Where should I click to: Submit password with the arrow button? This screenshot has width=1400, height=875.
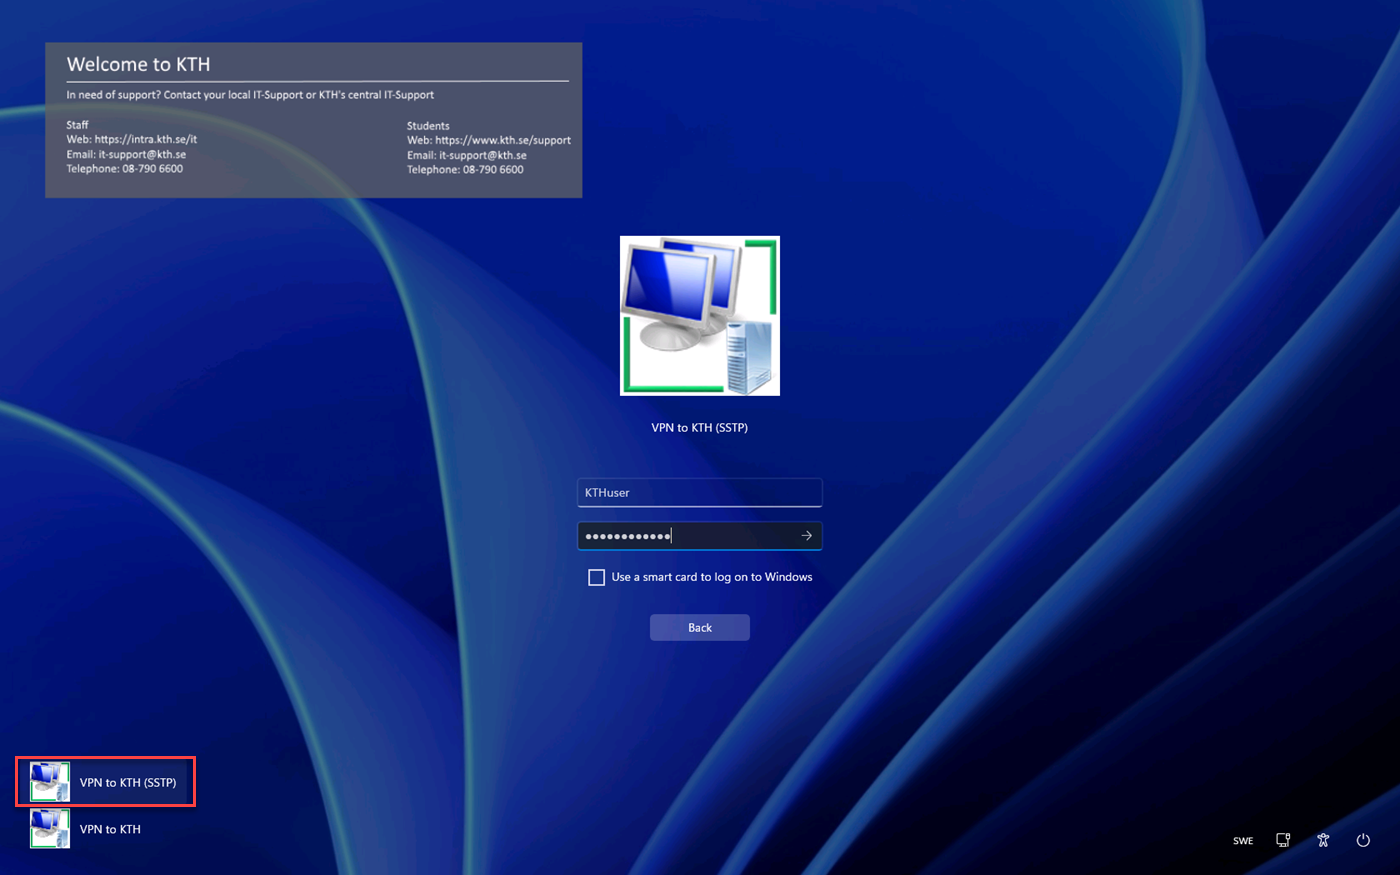click(x=806, y=536)
